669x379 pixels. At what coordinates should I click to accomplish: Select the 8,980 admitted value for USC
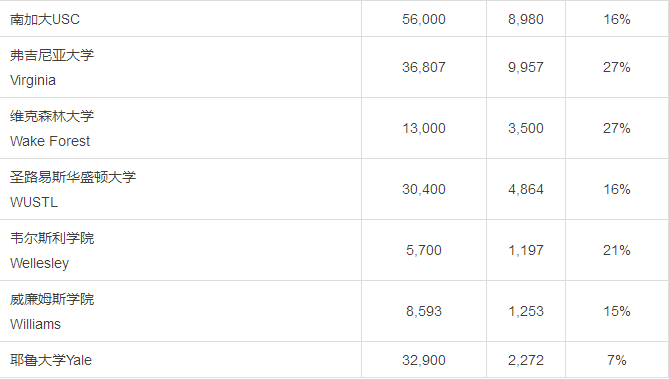point(526,19)
